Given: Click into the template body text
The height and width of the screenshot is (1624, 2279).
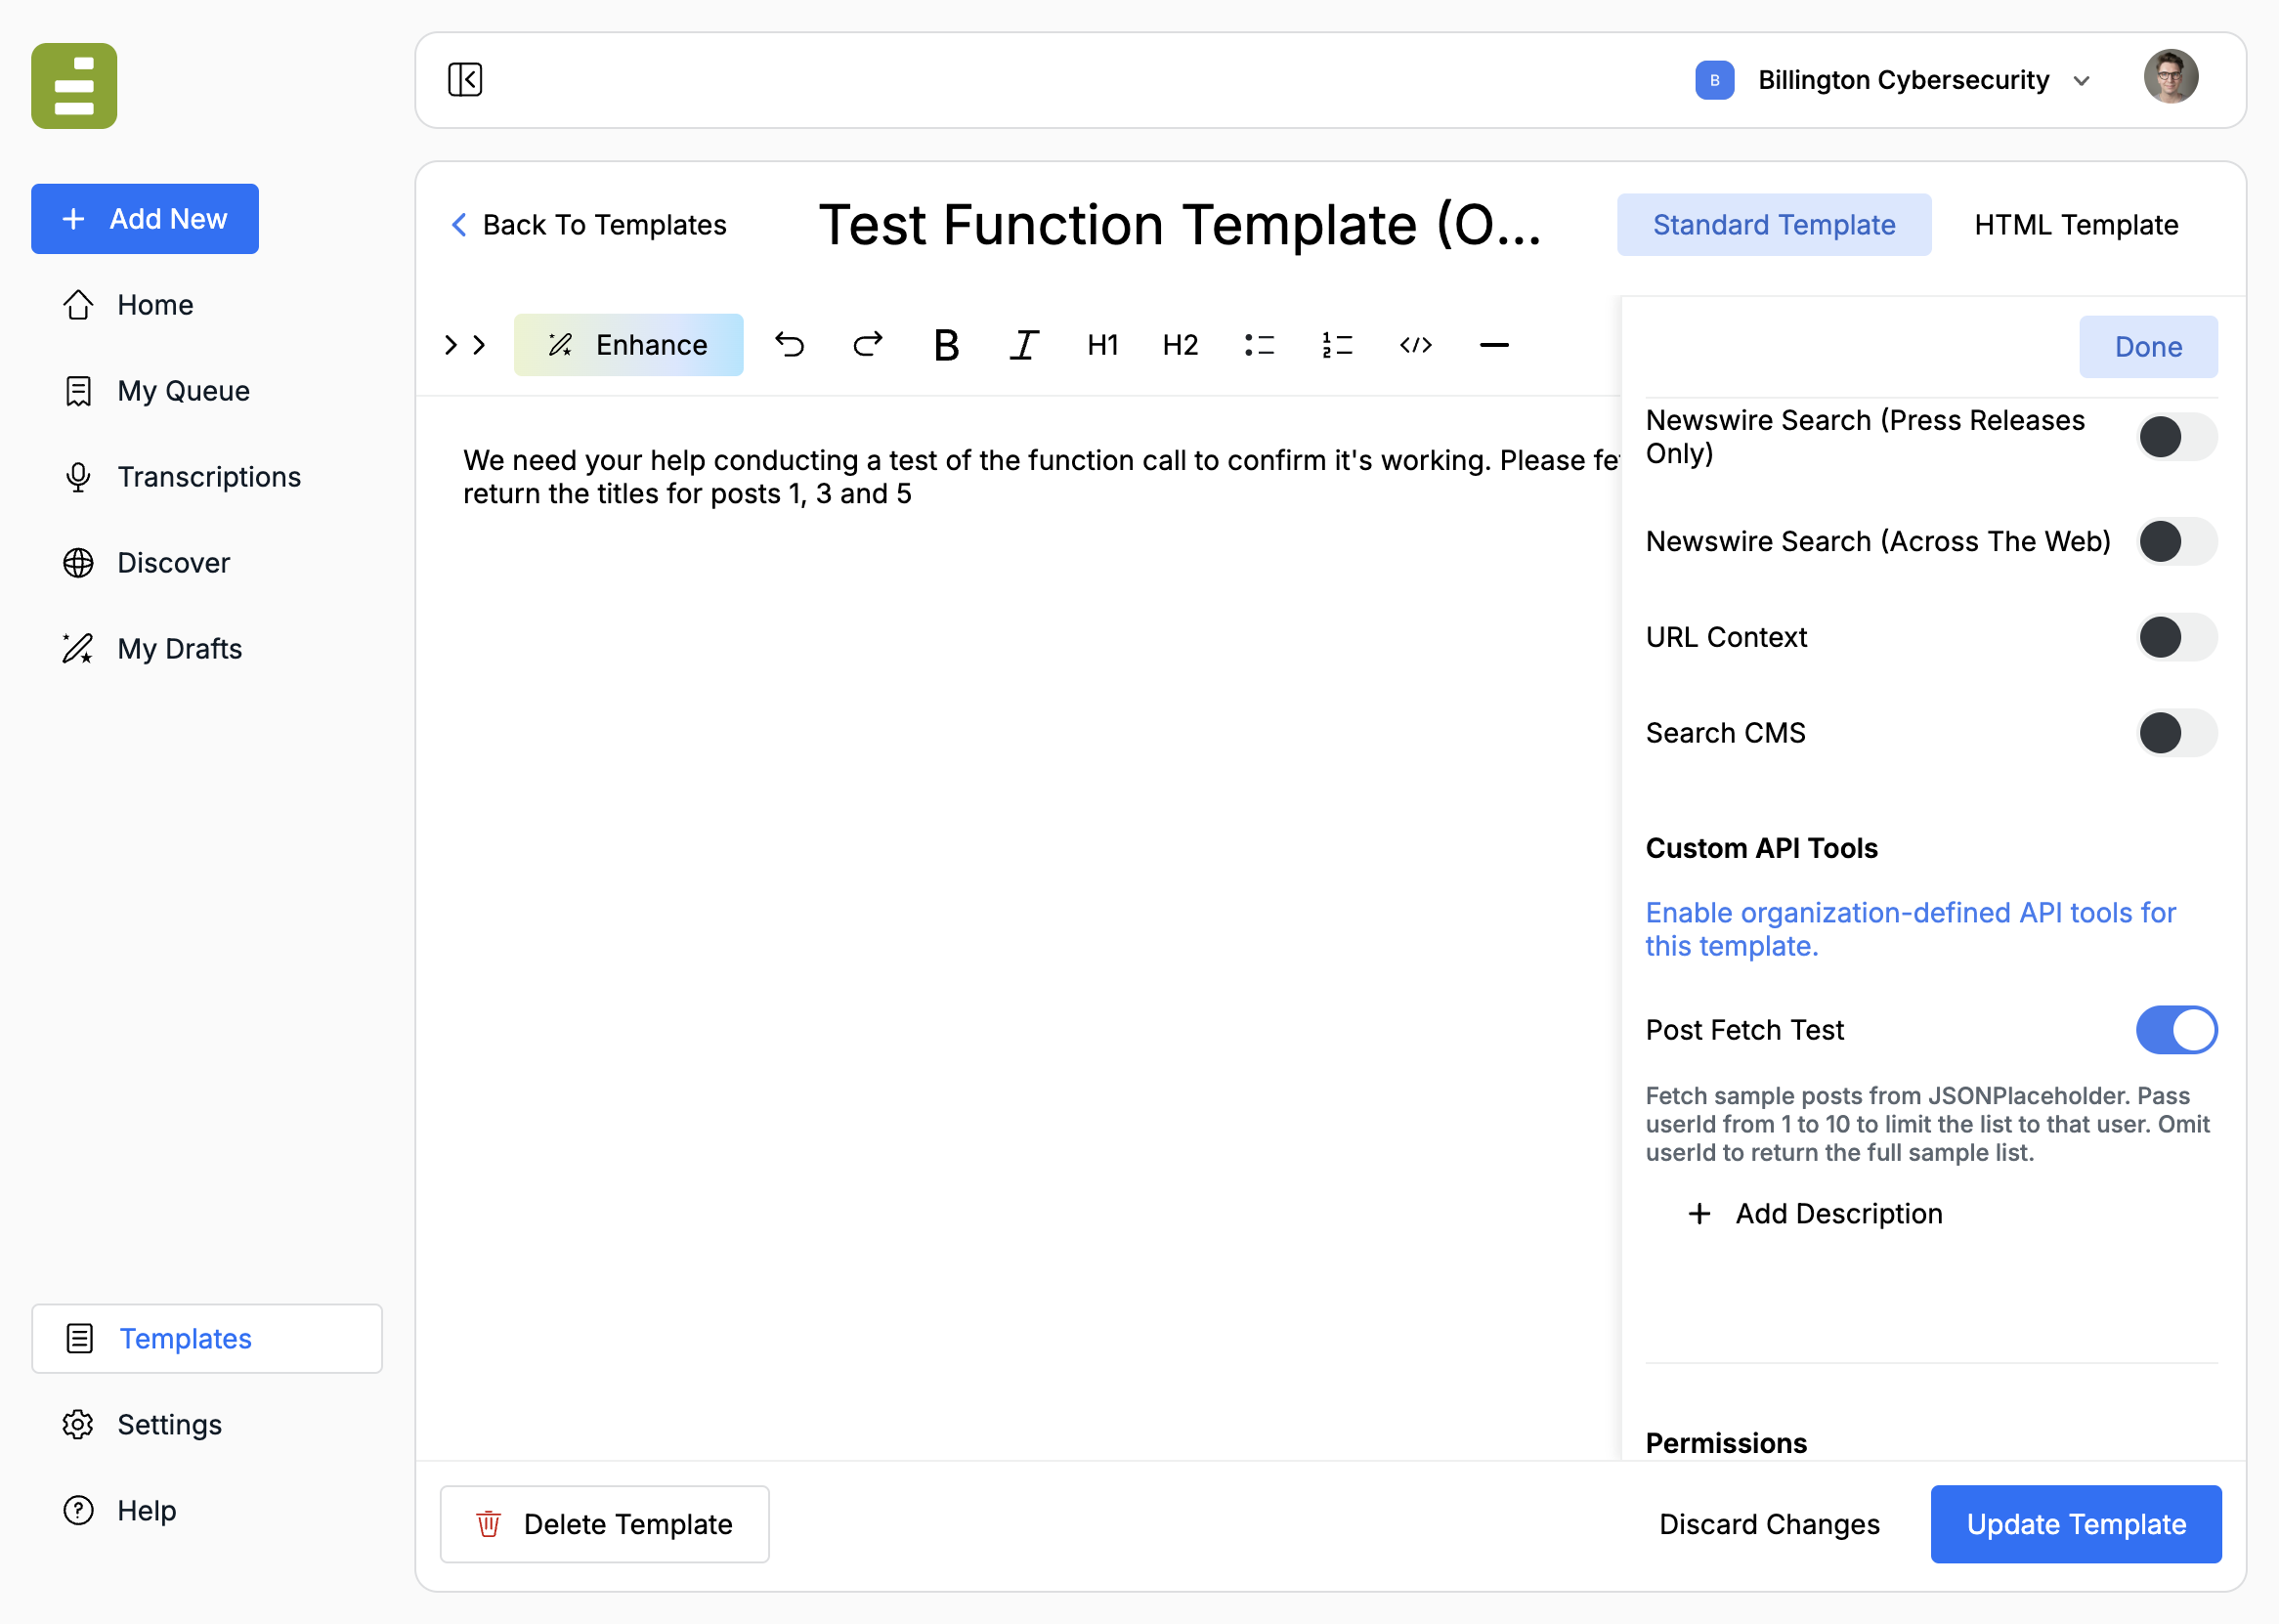Looking at the screenshot, I should [1040, 477].
